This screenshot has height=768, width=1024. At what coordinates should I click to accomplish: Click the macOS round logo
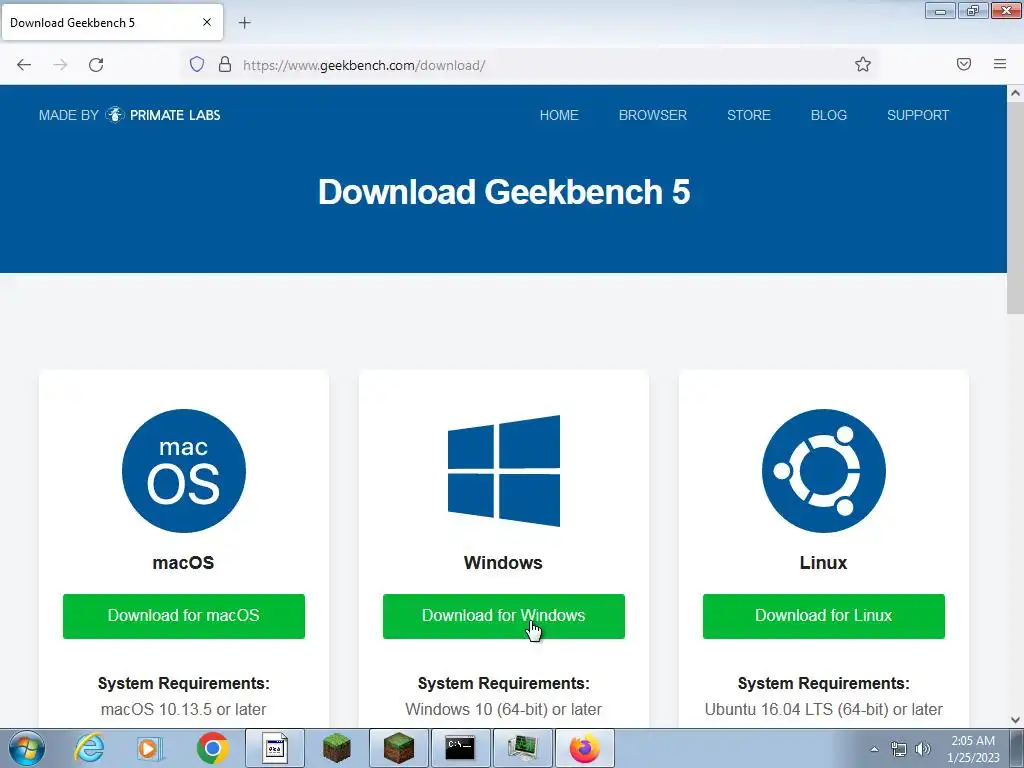pyautogui.click(x=184, y=471)
